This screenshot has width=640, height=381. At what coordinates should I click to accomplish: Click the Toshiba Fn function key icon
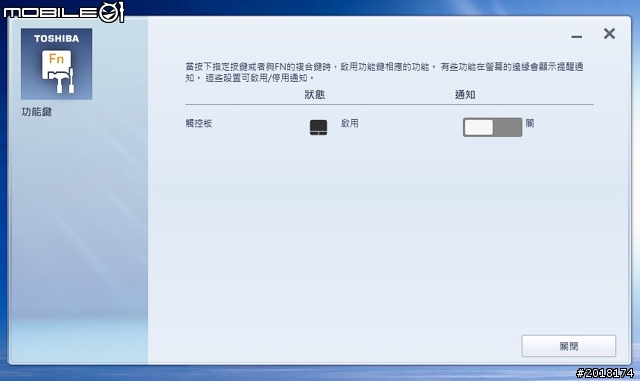point(56,64)
